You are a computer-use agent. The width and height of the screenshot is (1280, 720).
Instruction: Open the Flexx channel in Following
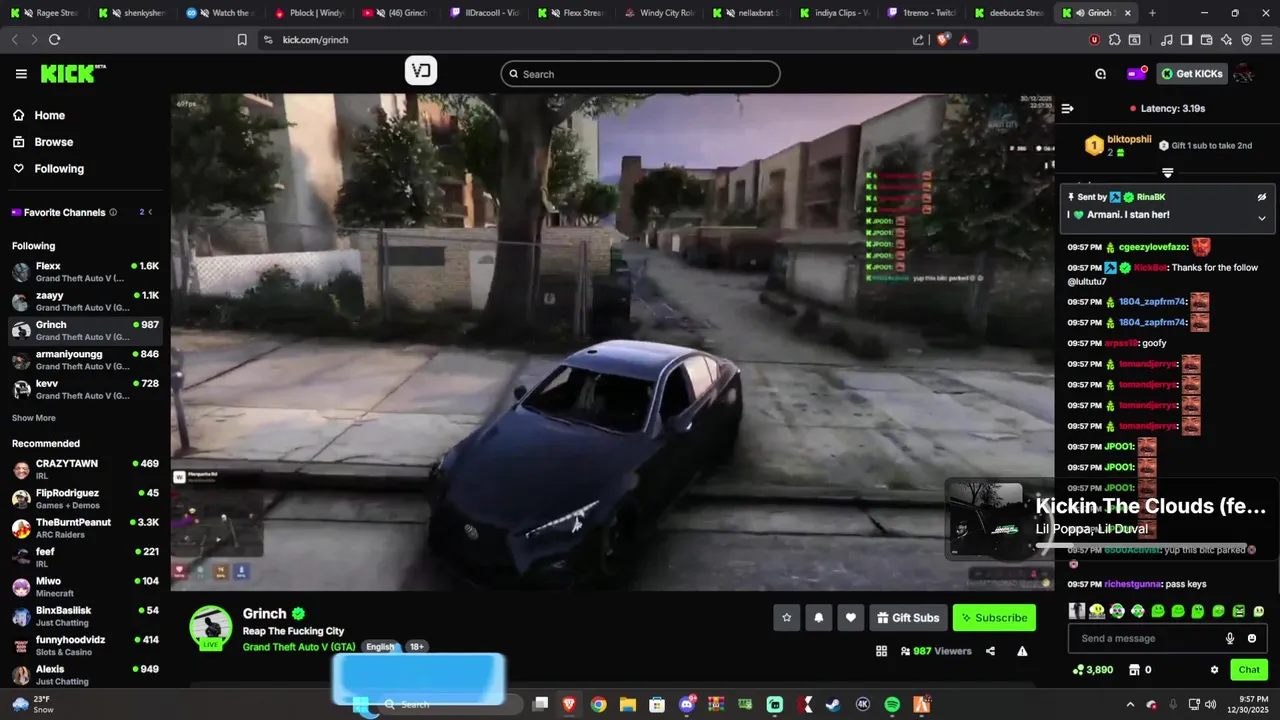coord(85,272)
